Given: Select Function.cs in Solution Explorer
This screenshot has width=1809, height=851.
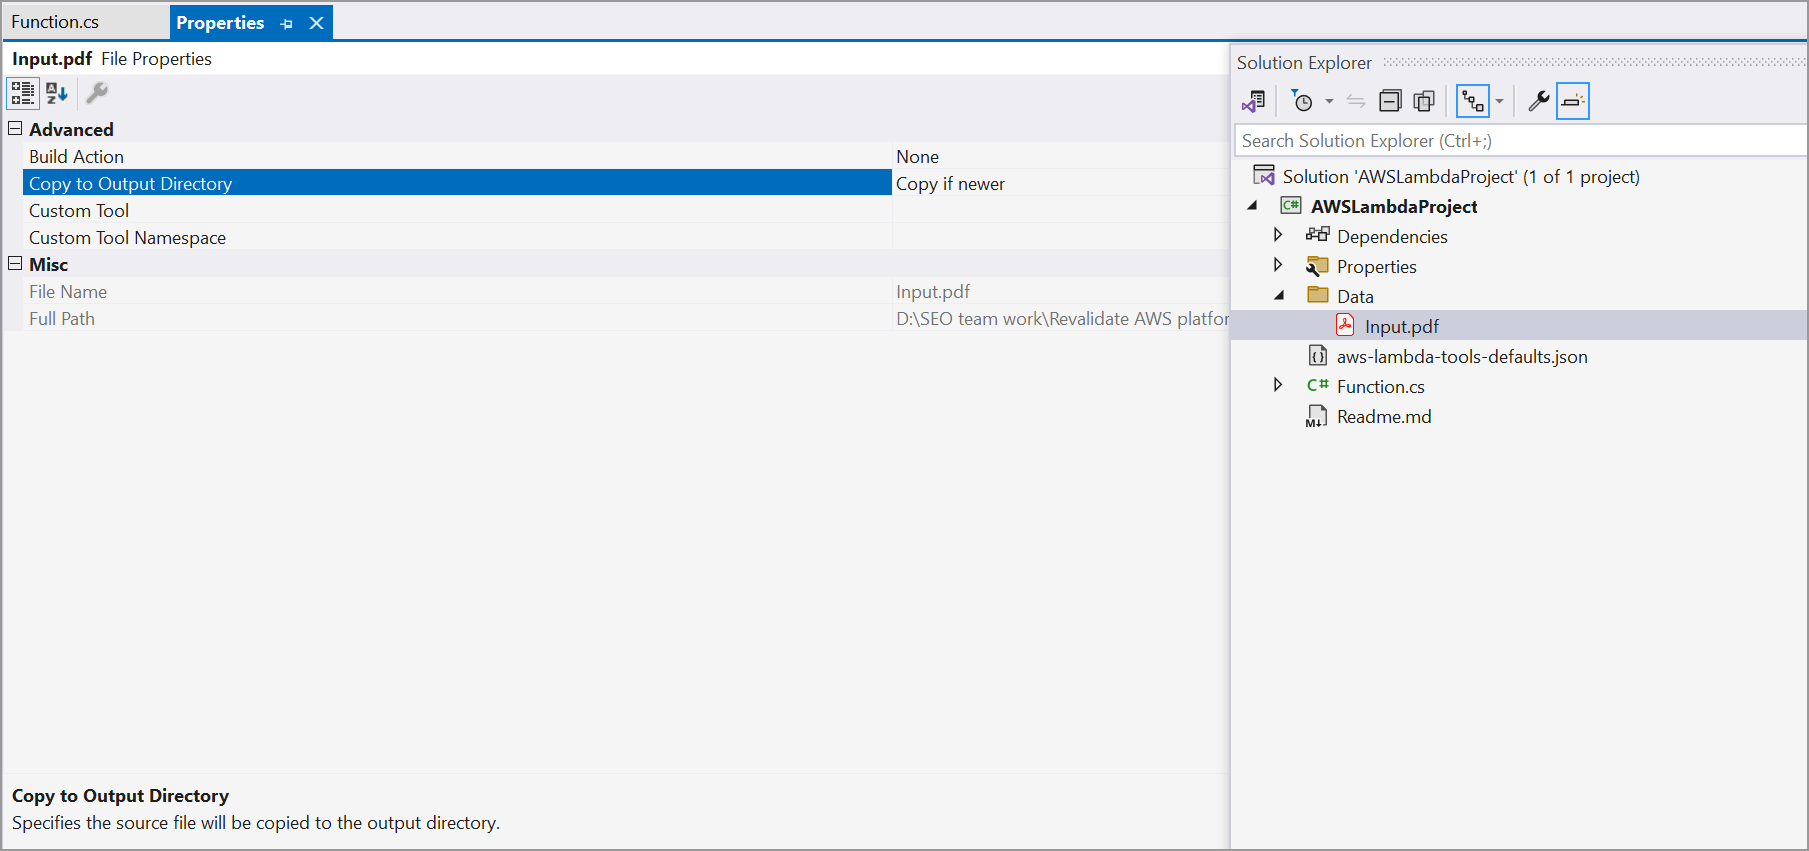Looking at the screenshot, I should coord(1380,387).
